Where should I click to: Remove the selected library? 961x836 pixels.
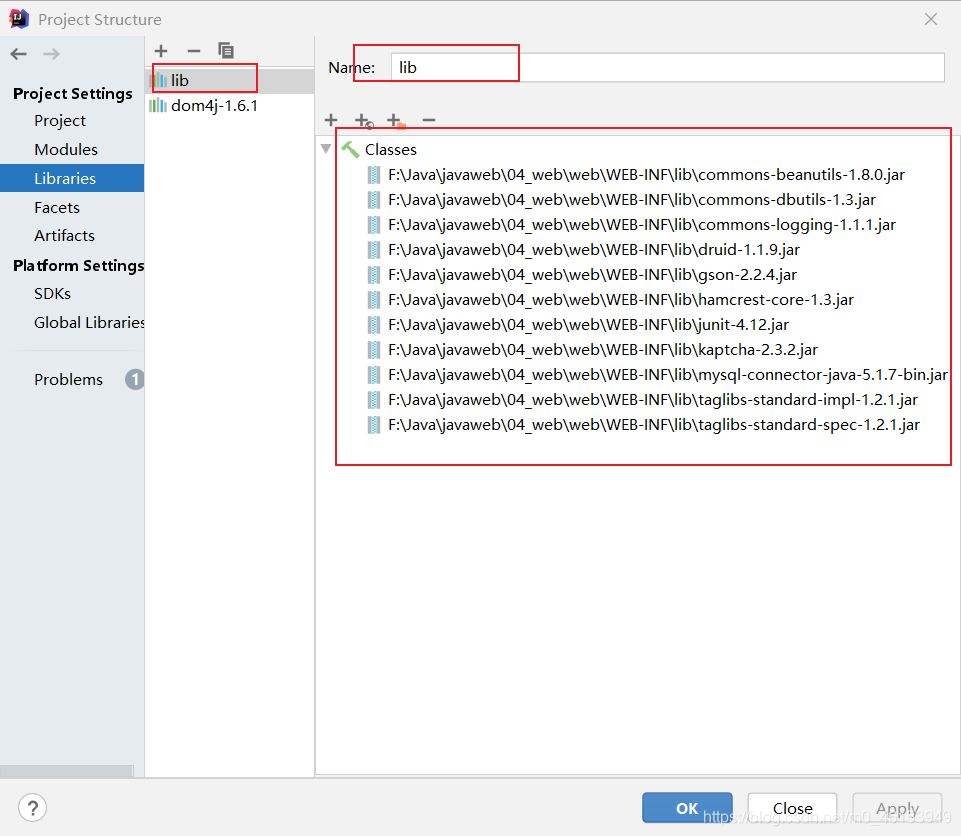click(194, 51)
